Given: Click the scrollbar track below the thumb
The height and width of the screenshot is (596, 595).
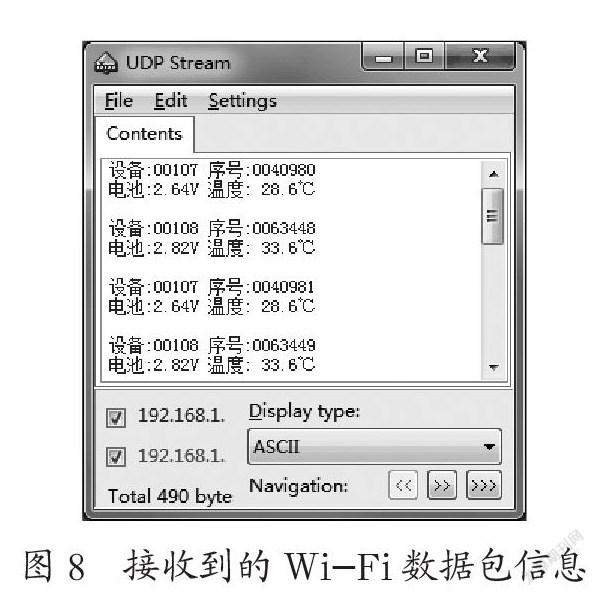Looking at the screenshot, I should click(493, 300).
